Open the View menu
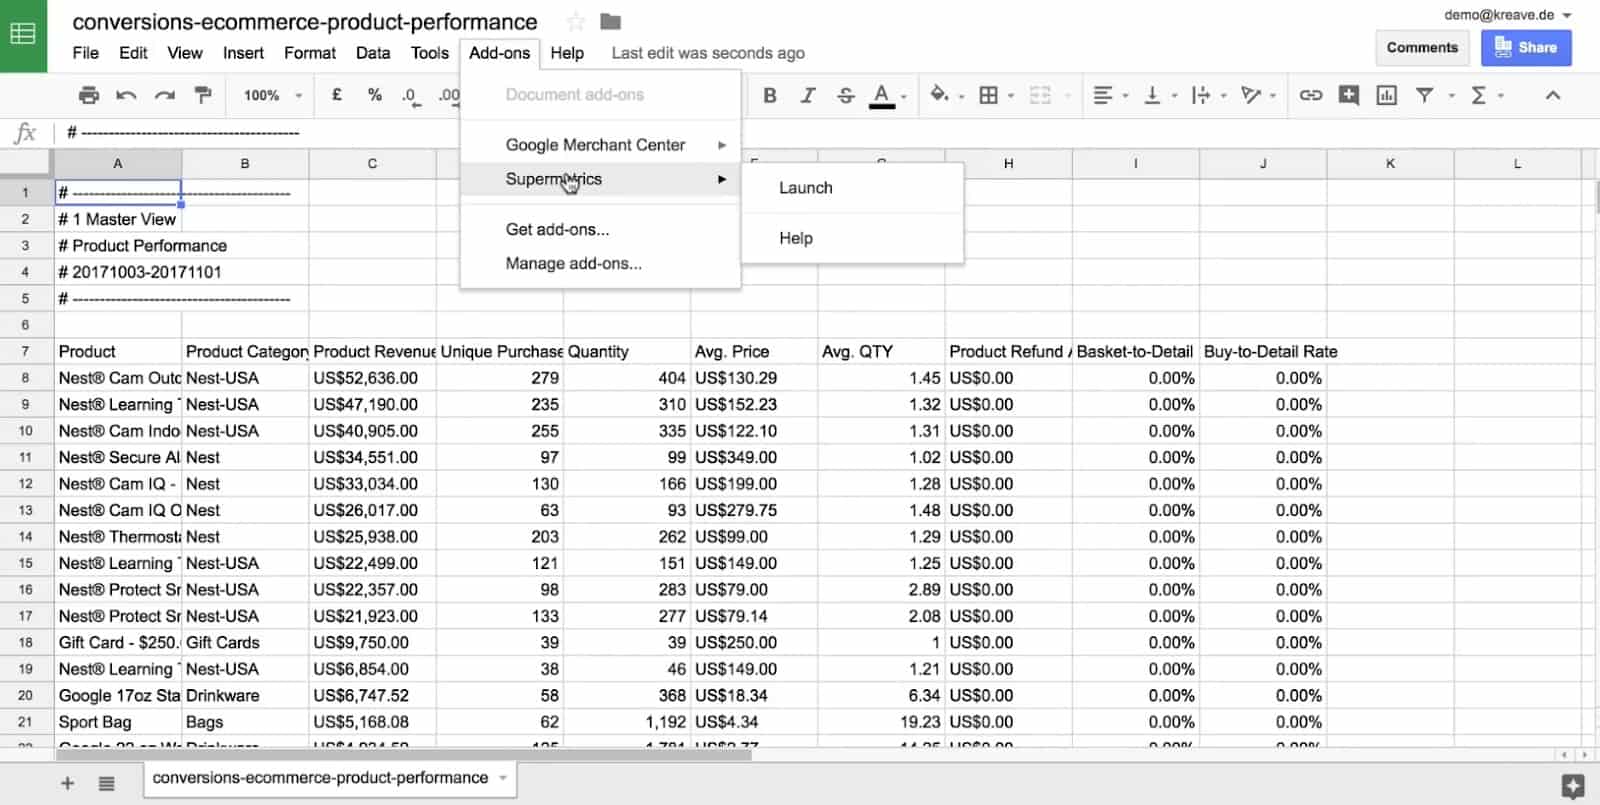This screenshot has width=1600, height=805. (x=185, y=53)
